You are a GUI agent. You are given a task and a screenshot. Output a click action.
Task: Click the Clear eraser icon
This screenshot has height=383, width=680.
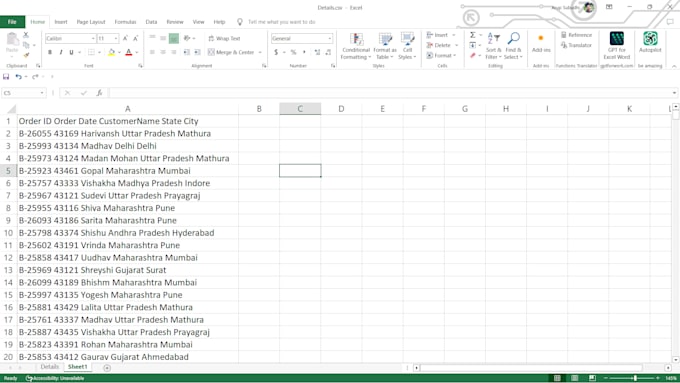point(473,56)
